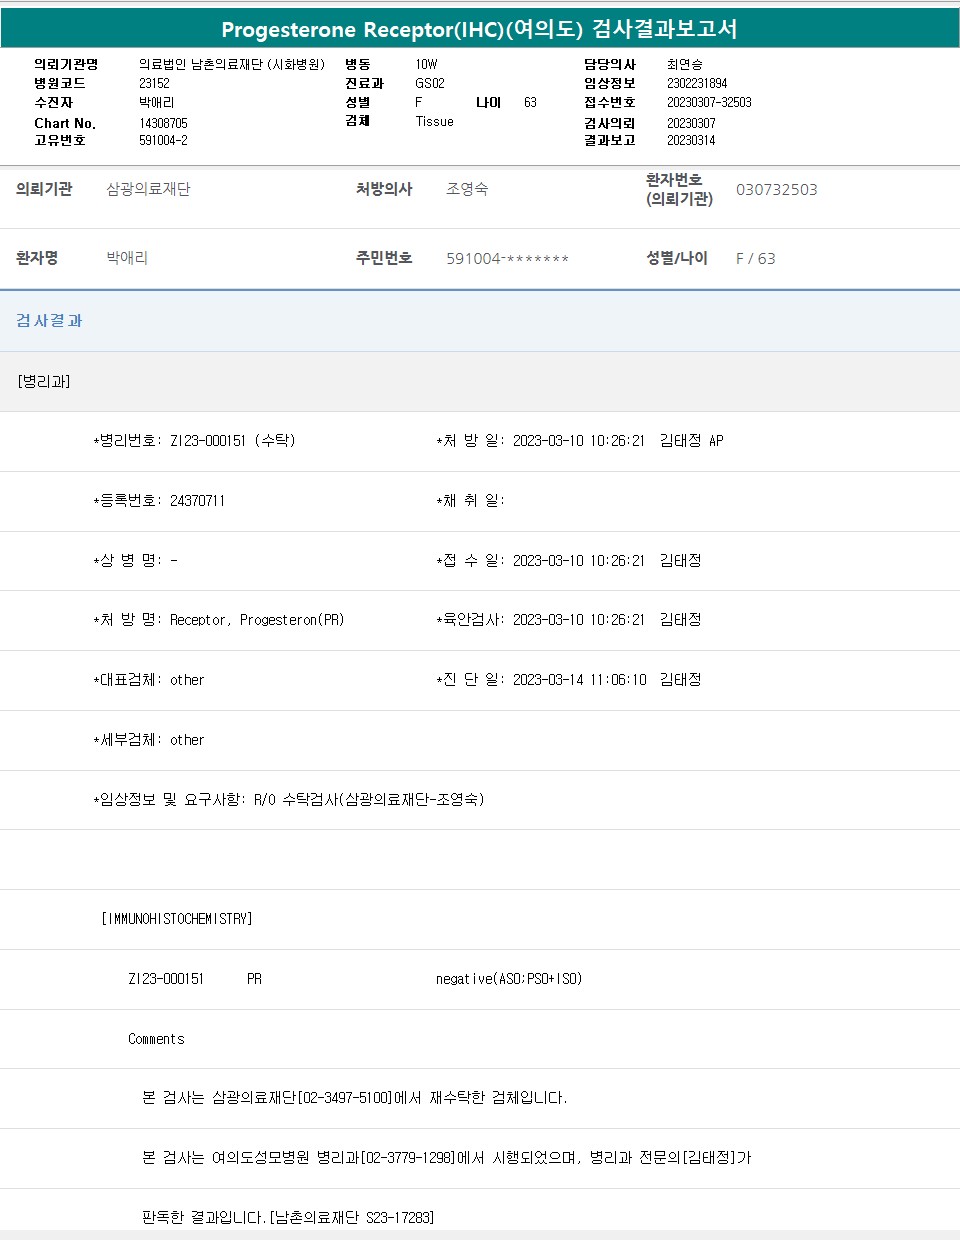The height and width of the screenshot is (1240, 960).
Task: Click the referring institution 삼광의료재단 field
Action: coord(148,189)
